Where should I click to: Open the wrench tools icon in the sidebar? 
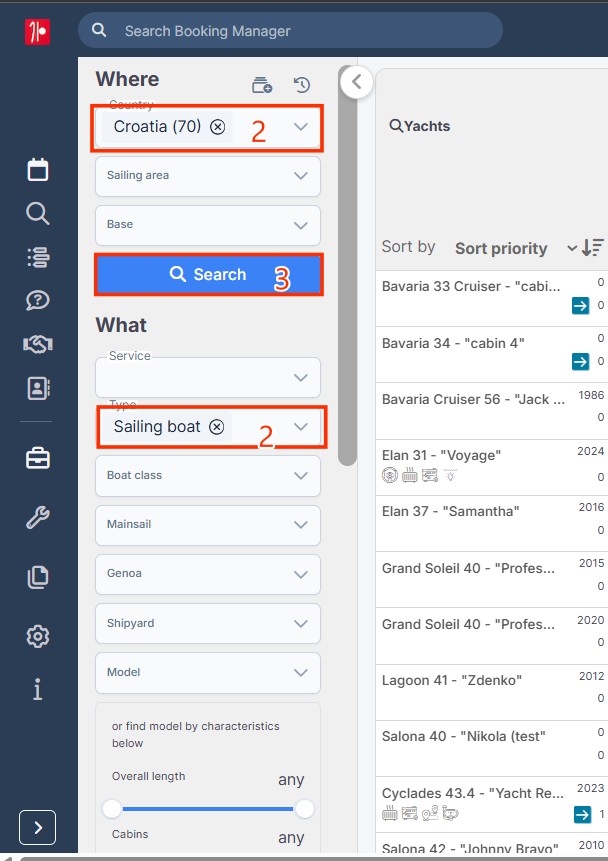coord(38,517)
